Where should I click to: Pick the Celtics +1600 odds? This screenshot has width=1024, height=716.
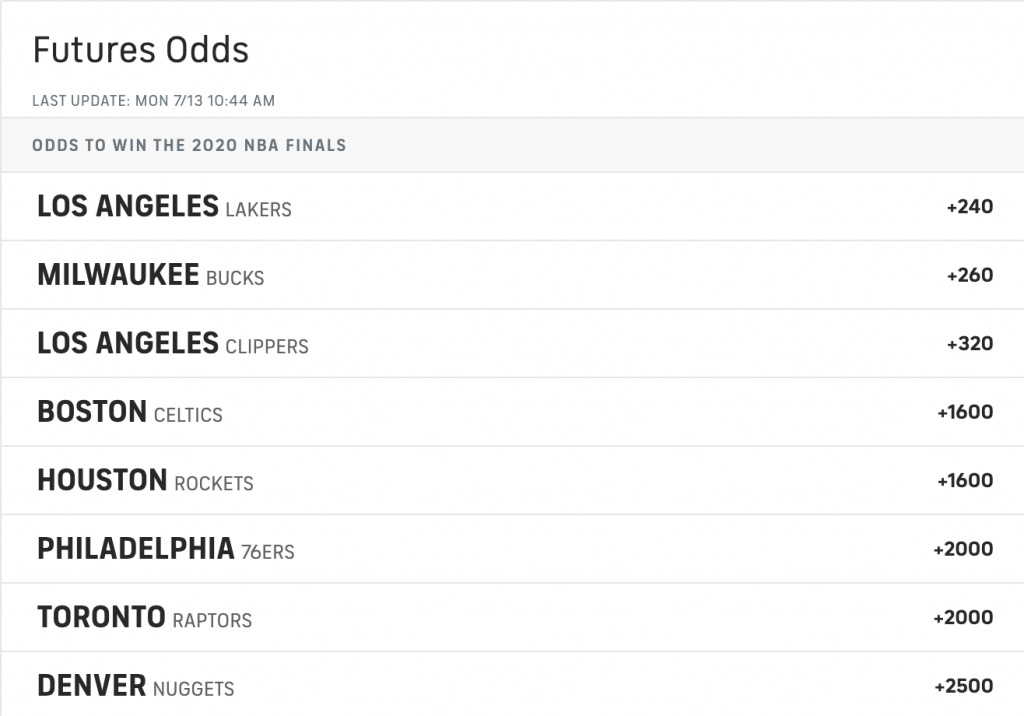pyautogui.click(x=965, y=412)
